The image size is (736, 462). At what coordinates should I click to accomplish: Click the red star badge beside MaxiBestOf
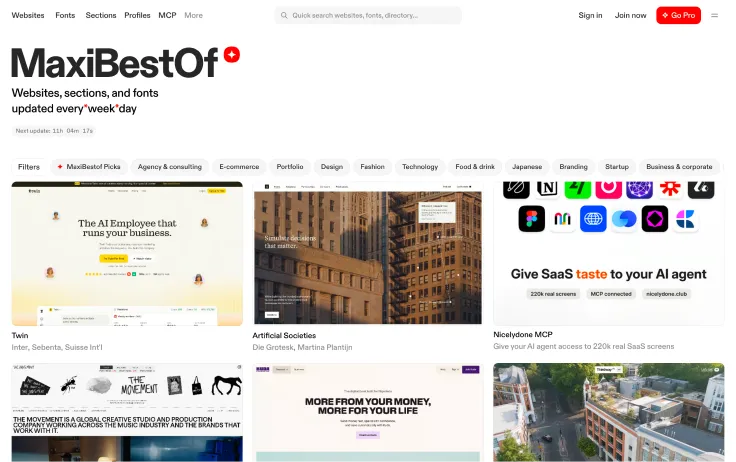231,54
